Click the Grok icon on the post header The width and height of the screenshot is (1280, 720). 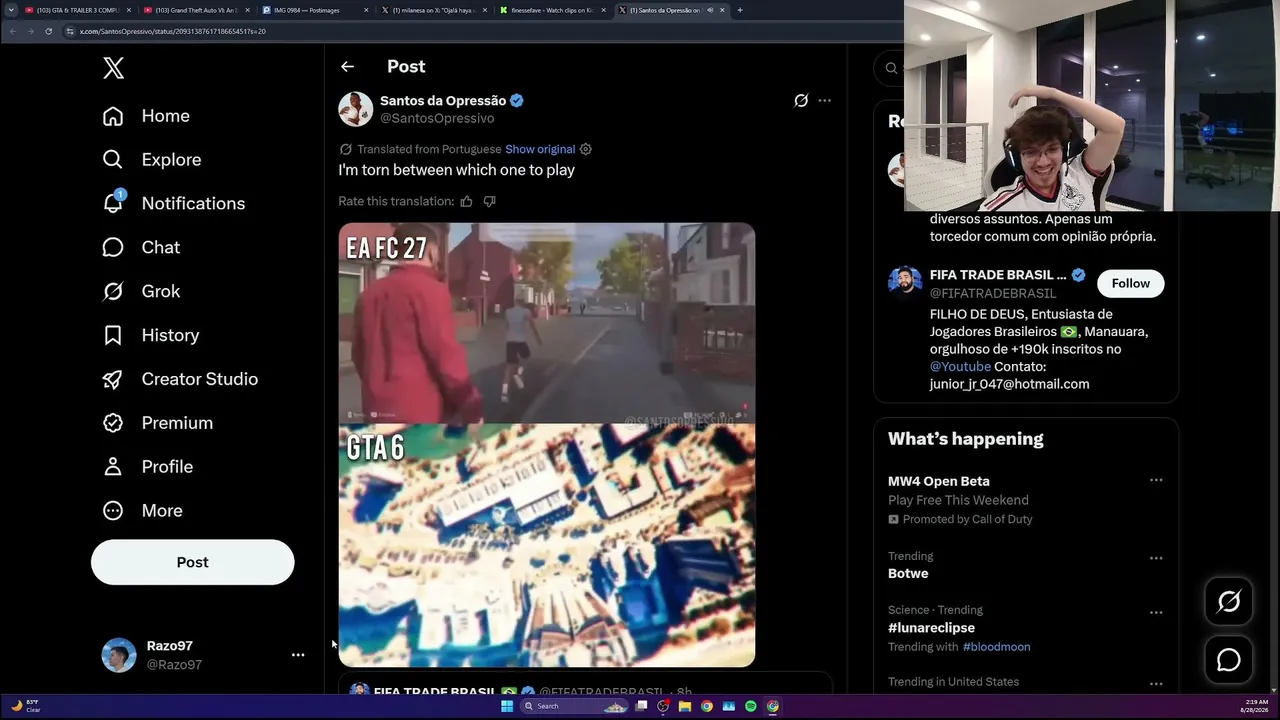801,100
